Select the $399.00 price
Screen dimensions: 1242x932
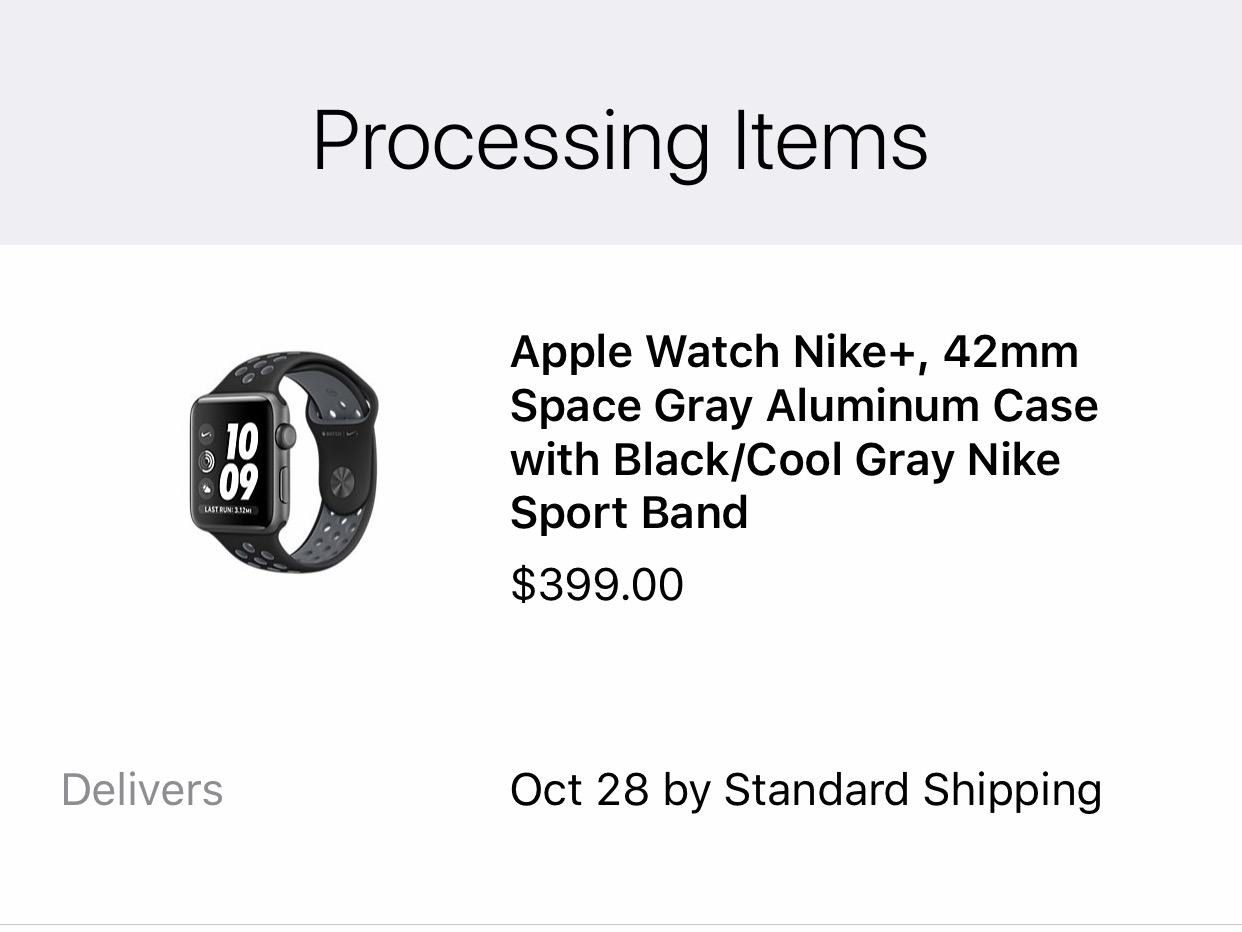[x=597, y=585]
